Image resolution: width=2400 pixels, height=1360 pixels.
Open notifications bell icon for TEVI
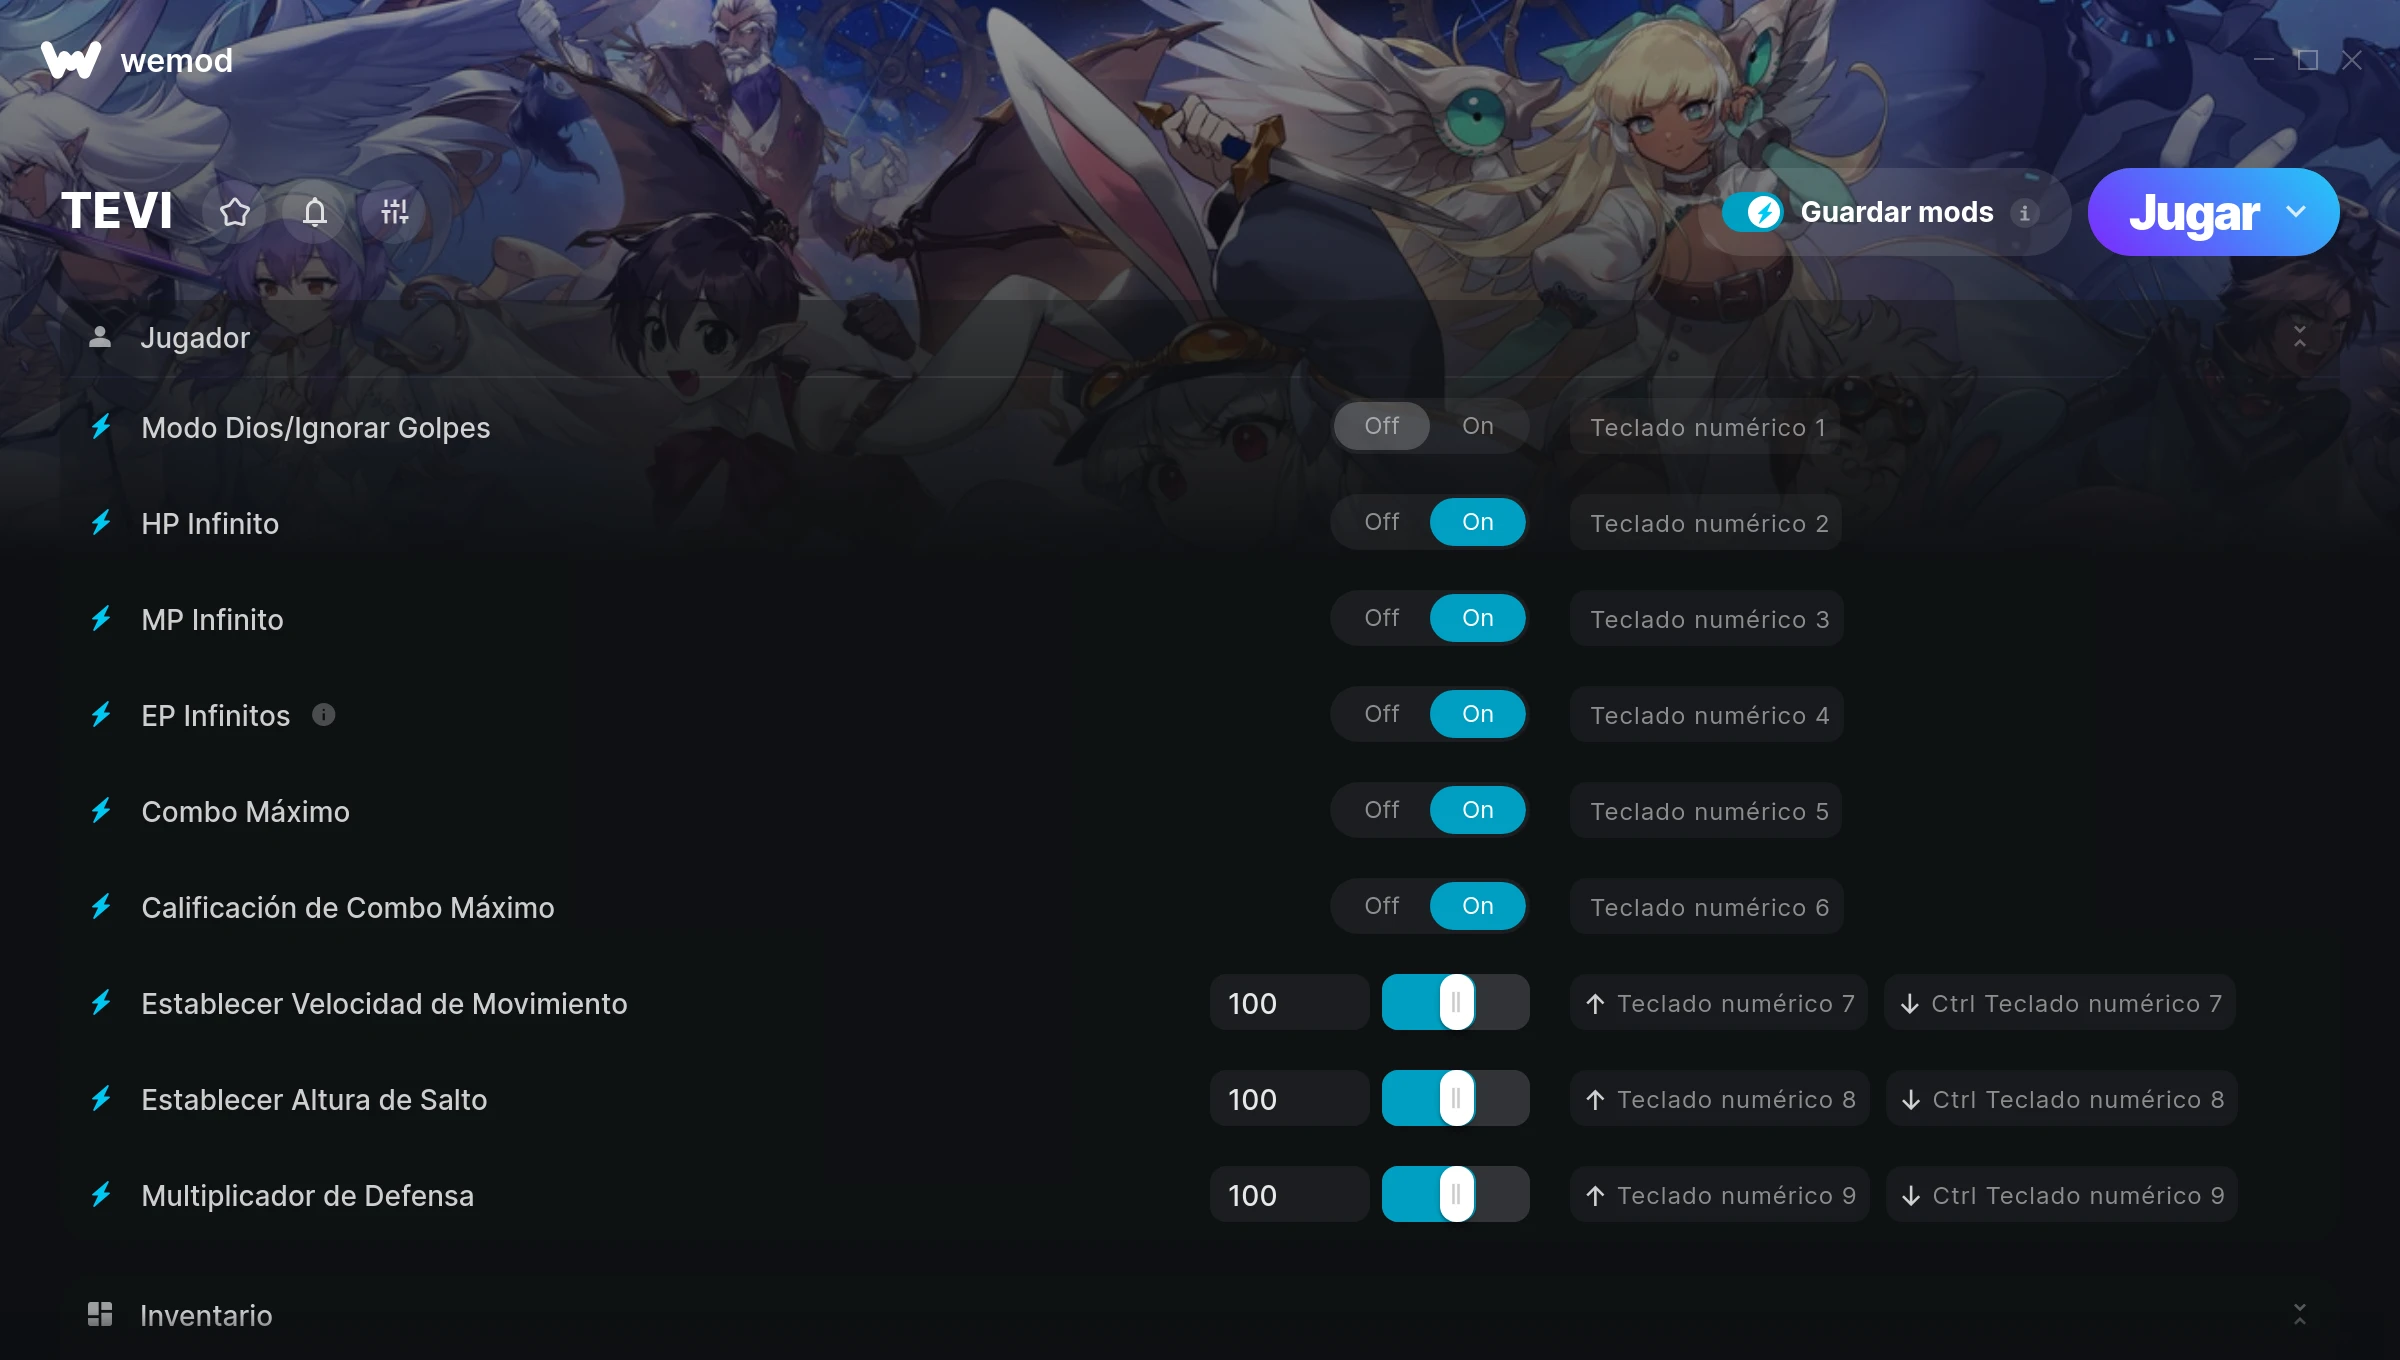coord(315,212)
